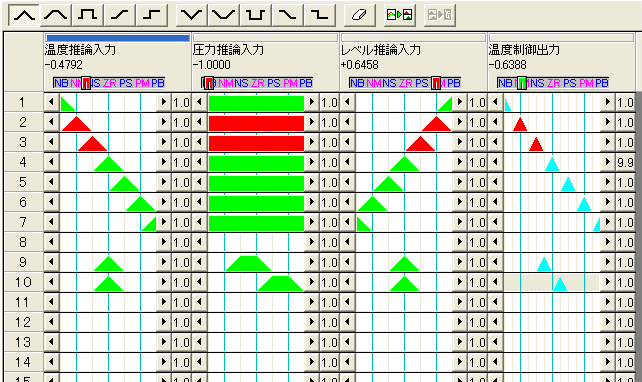Click the row 2 red pressure bar

click(256, 123)
